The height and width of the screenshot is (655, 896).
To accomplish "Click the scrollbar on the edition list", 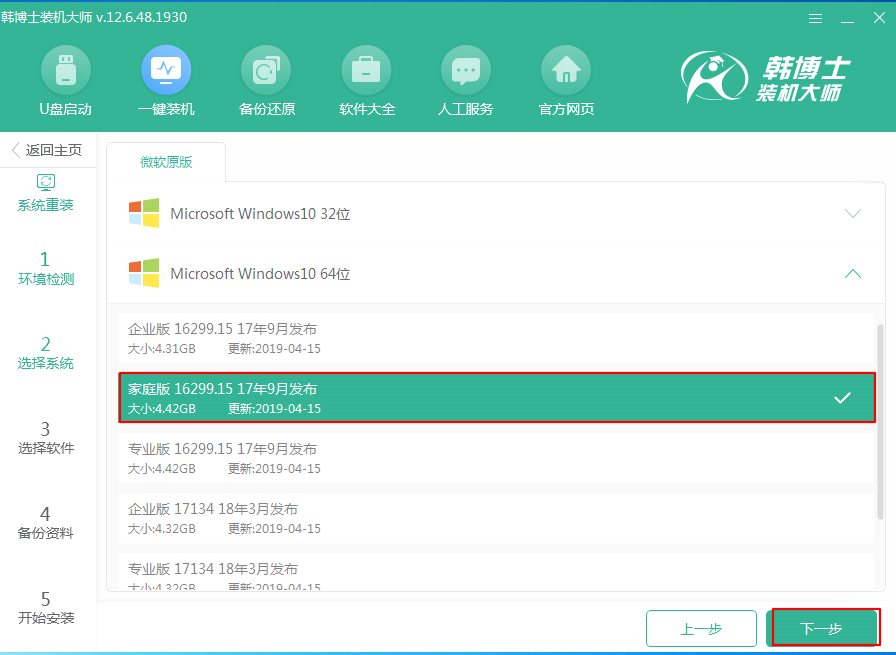I will (879, 400).
